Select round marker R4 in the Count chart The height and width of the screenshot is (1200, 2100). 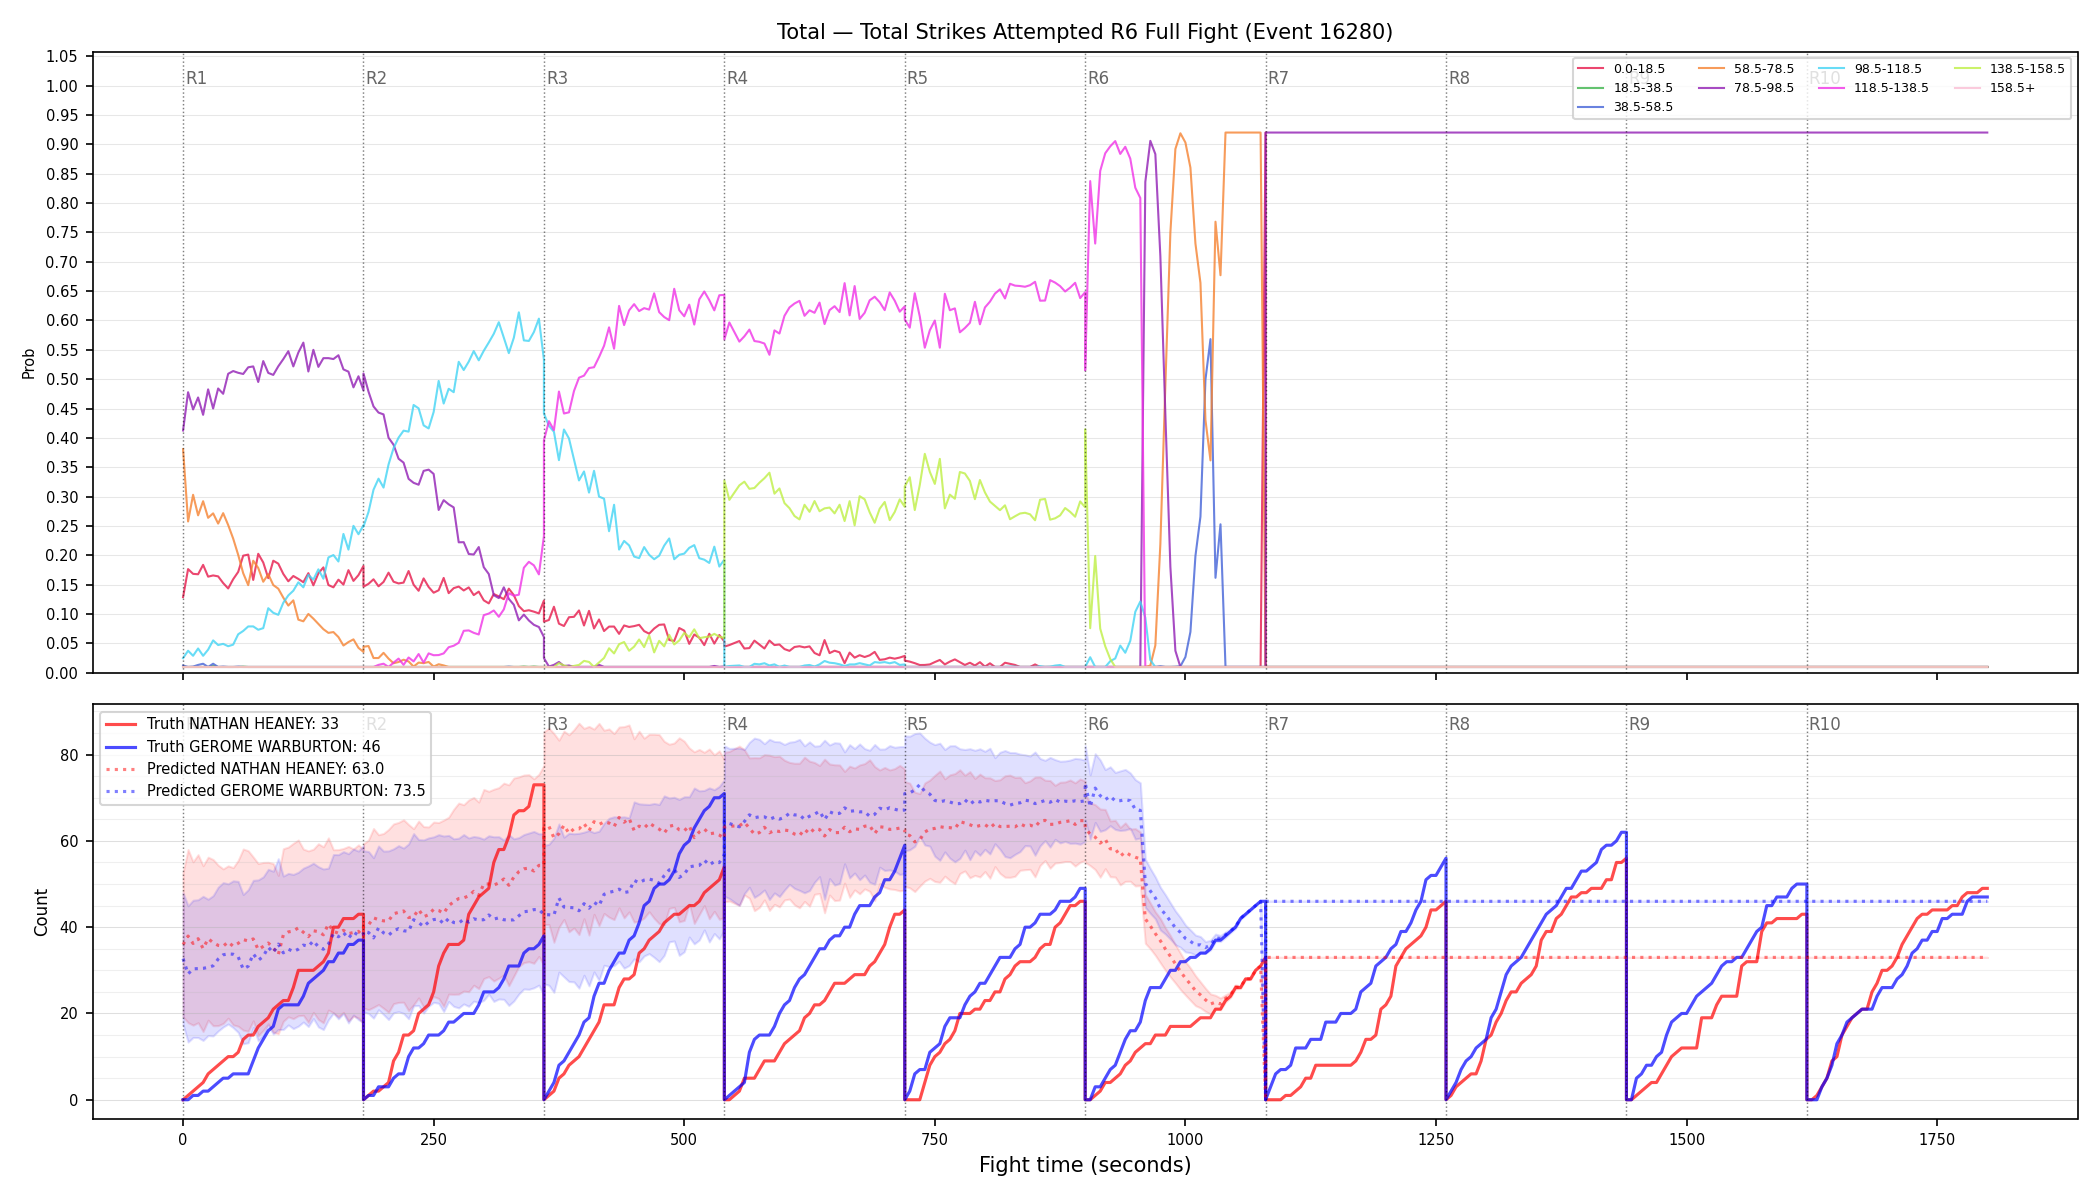[x=737, y=724]
